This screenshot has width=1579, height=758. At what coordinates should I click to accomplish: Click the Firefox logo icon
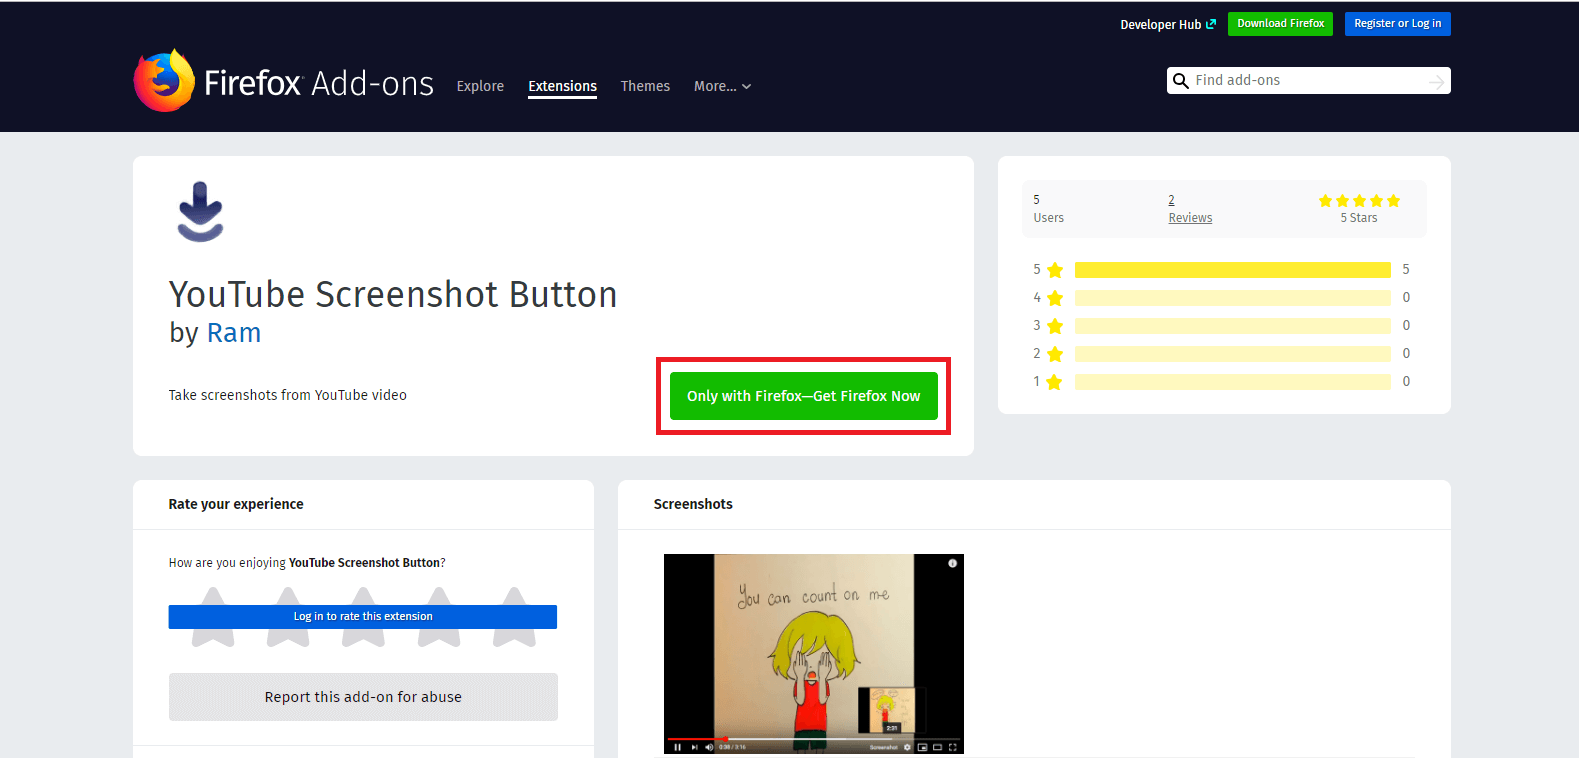[164, 80]
